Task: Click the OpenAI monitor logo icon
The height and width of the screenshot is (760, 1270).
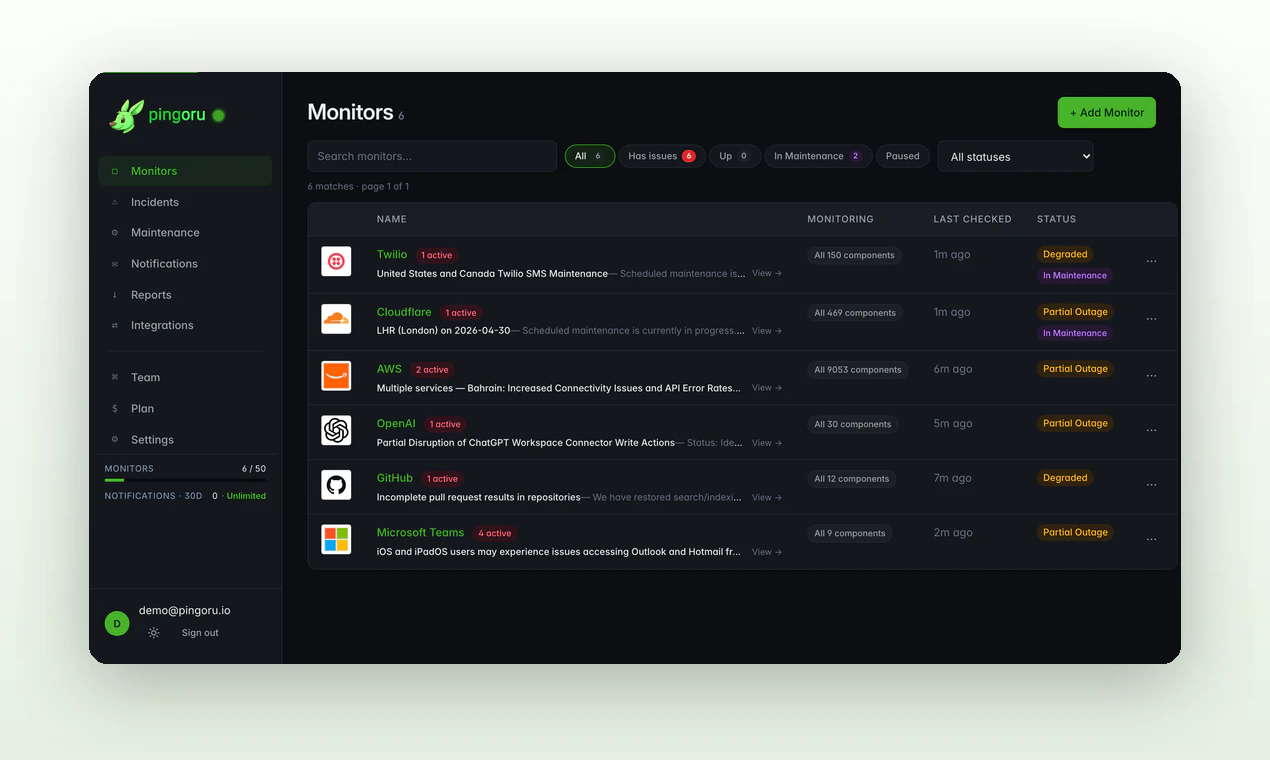Action: point(335,430)
